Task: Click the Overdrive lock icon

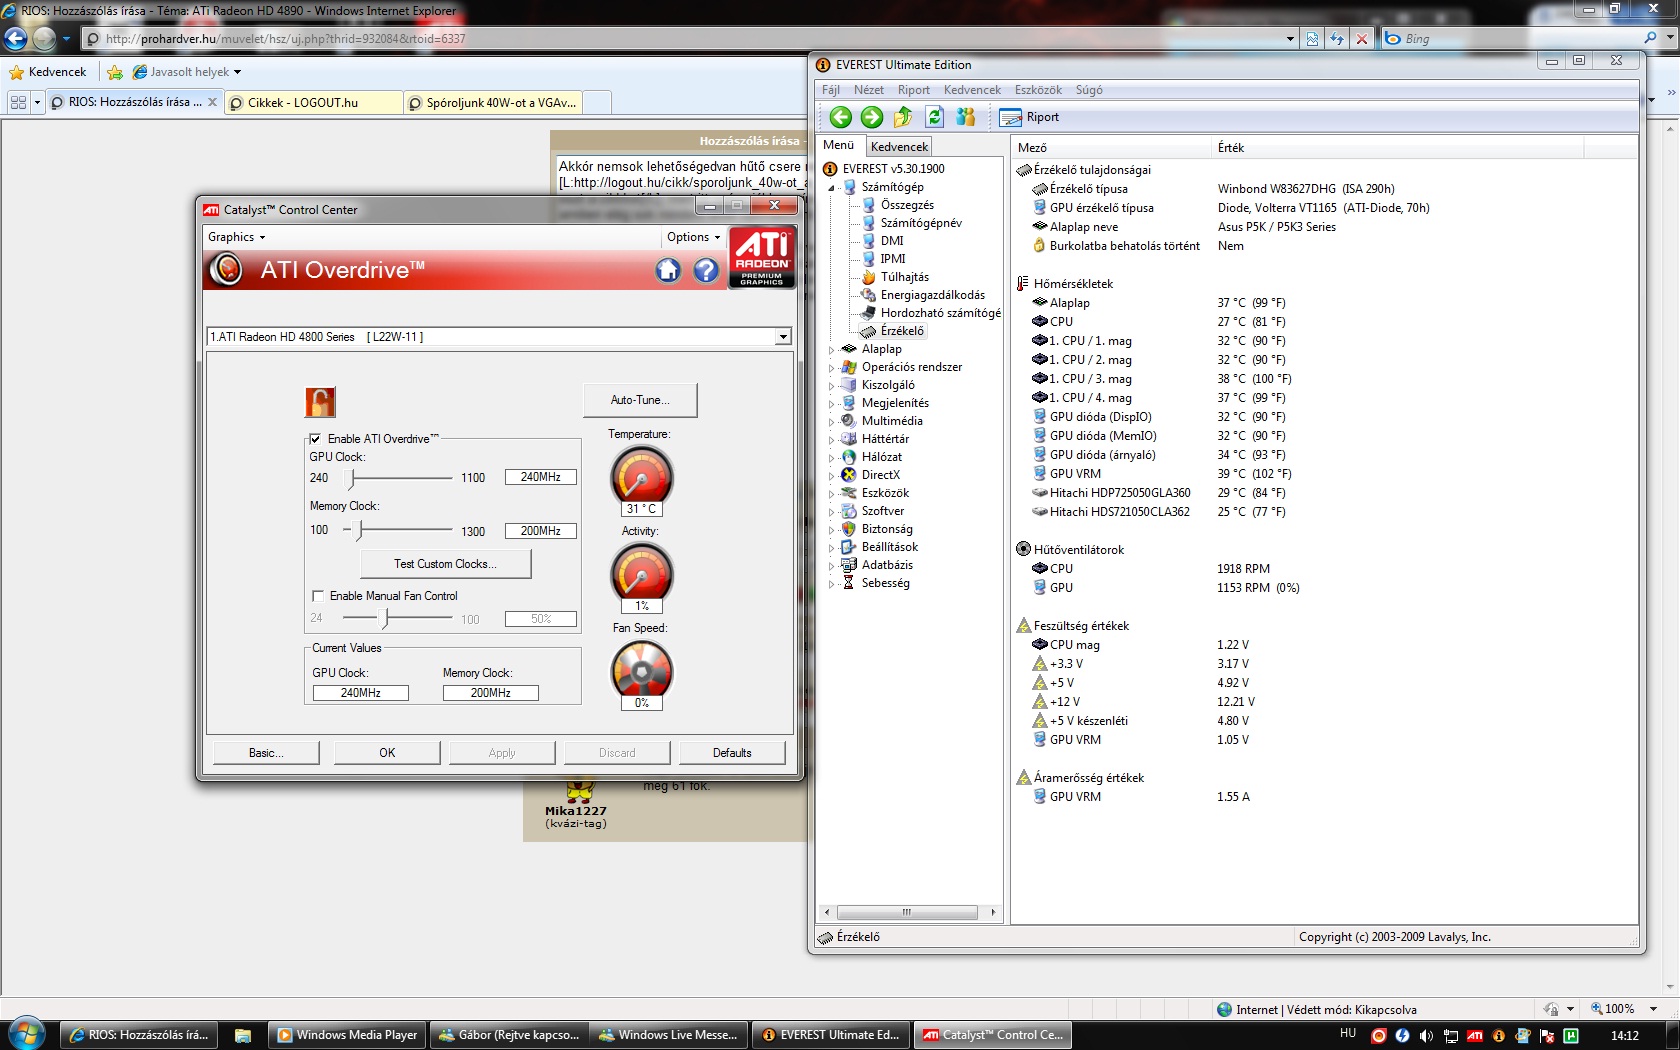Action: pos(320,402)
